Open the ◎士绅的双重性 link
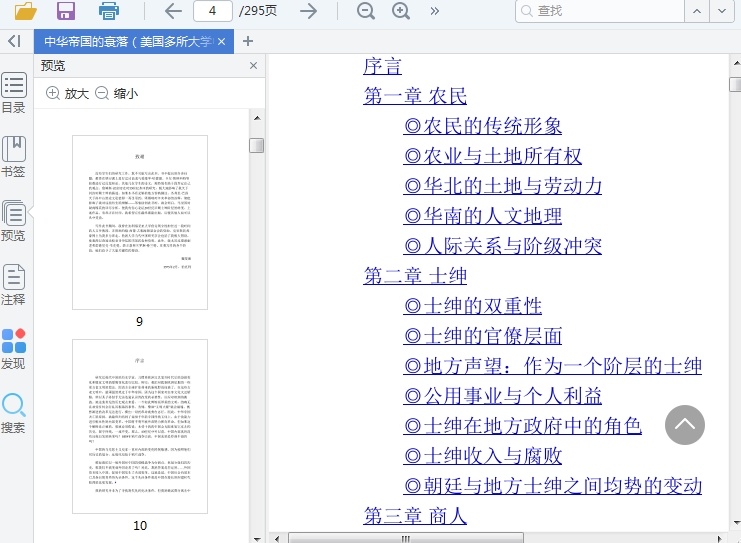 [x=472, y=306]
